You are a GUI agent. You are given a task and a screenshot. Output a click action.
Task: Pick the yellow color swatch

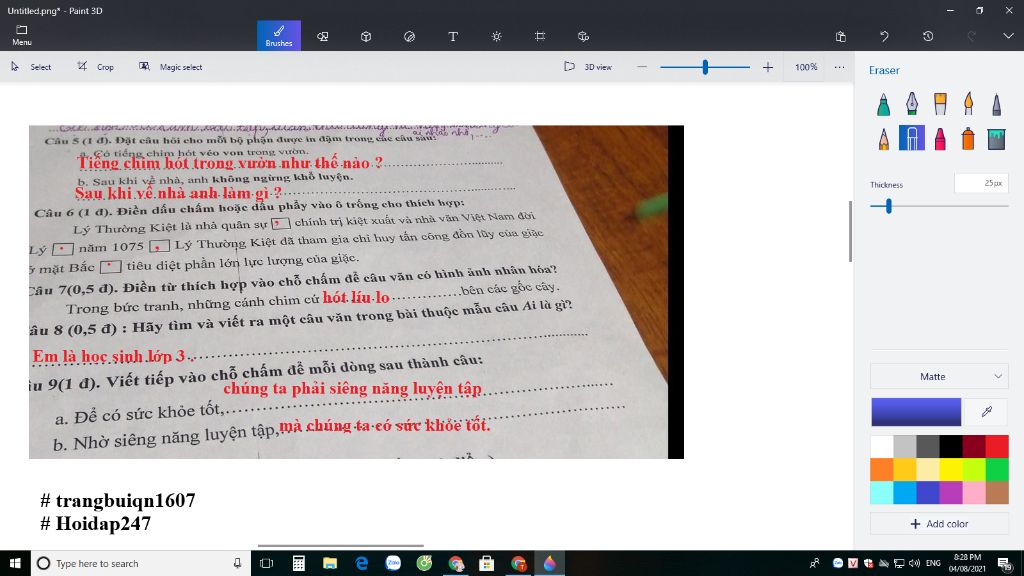pyautogui.click(x=951, y=470)
